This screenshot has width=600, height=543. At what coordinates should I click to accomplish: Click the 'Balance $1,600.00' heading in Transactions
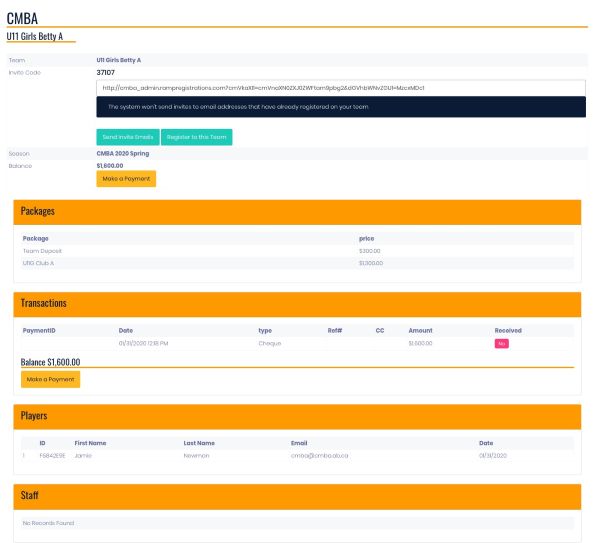tap(51, 362)
